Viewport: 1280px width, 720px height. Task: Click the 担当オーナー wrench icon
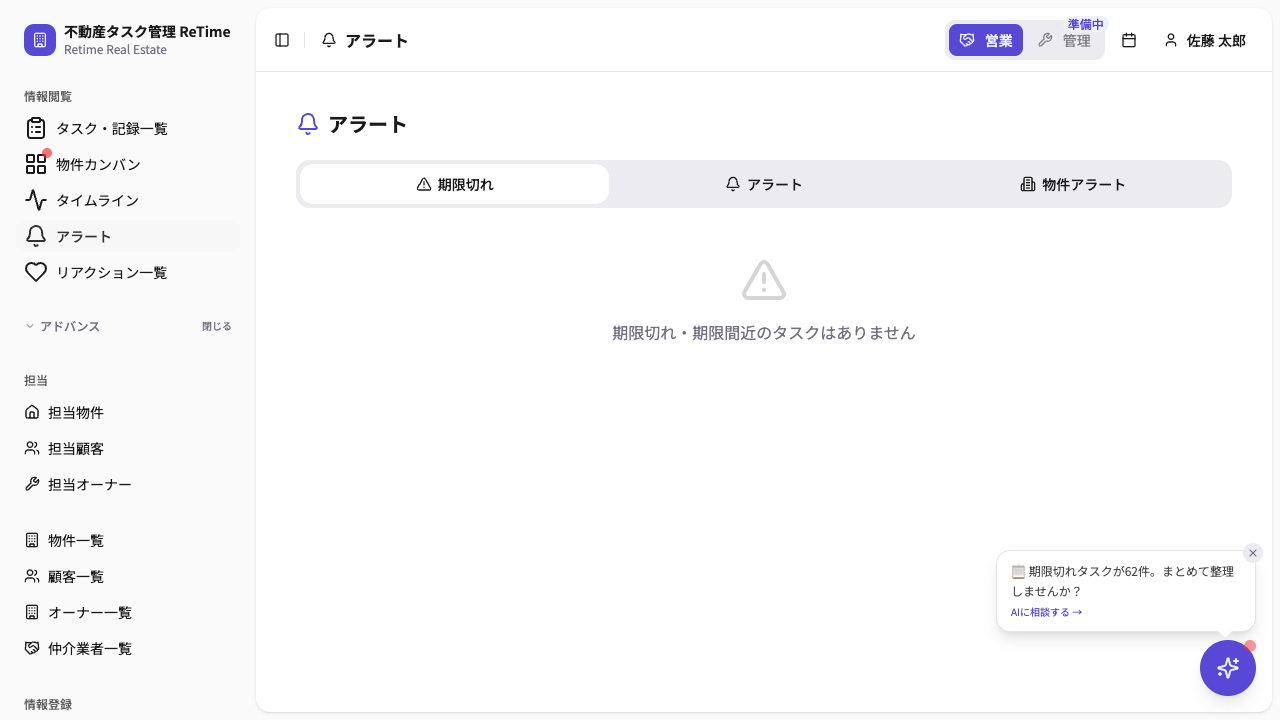tap(32, 484)
